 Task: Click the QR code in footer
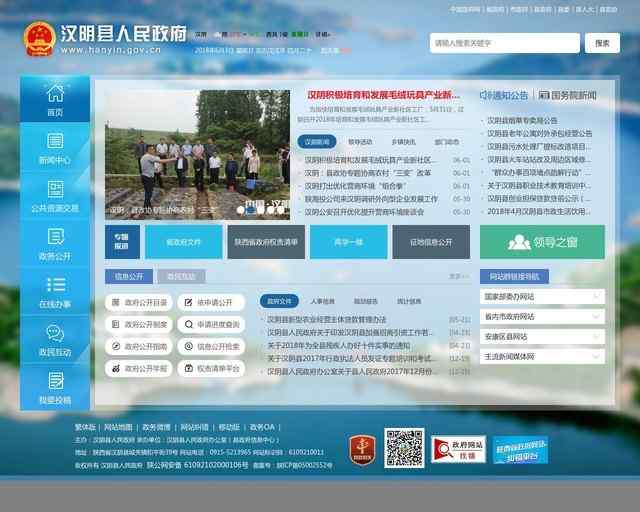point(404,448)
